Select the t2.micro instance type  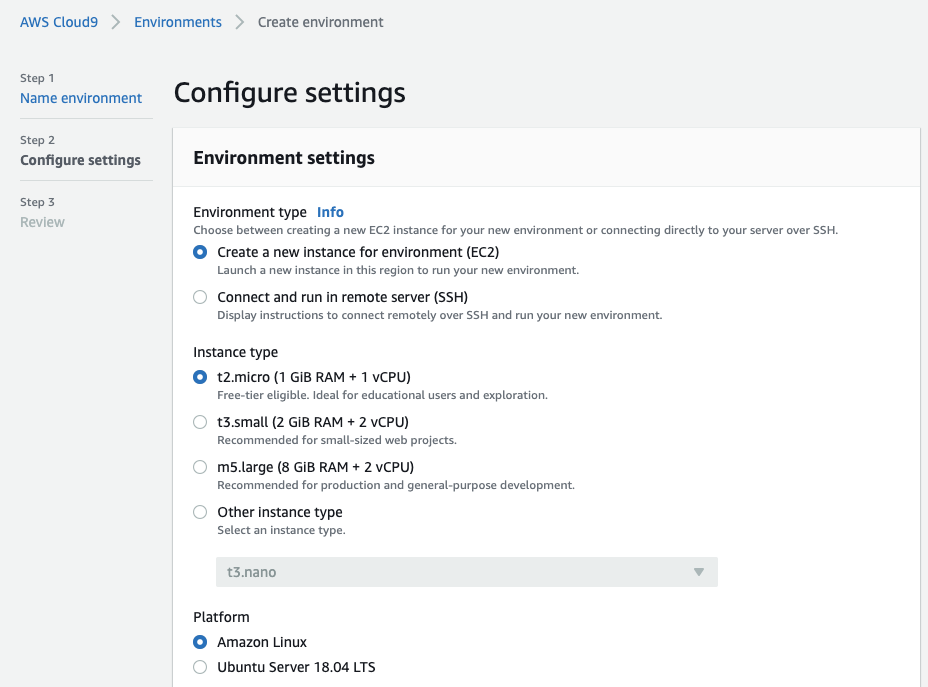[200, 377]
